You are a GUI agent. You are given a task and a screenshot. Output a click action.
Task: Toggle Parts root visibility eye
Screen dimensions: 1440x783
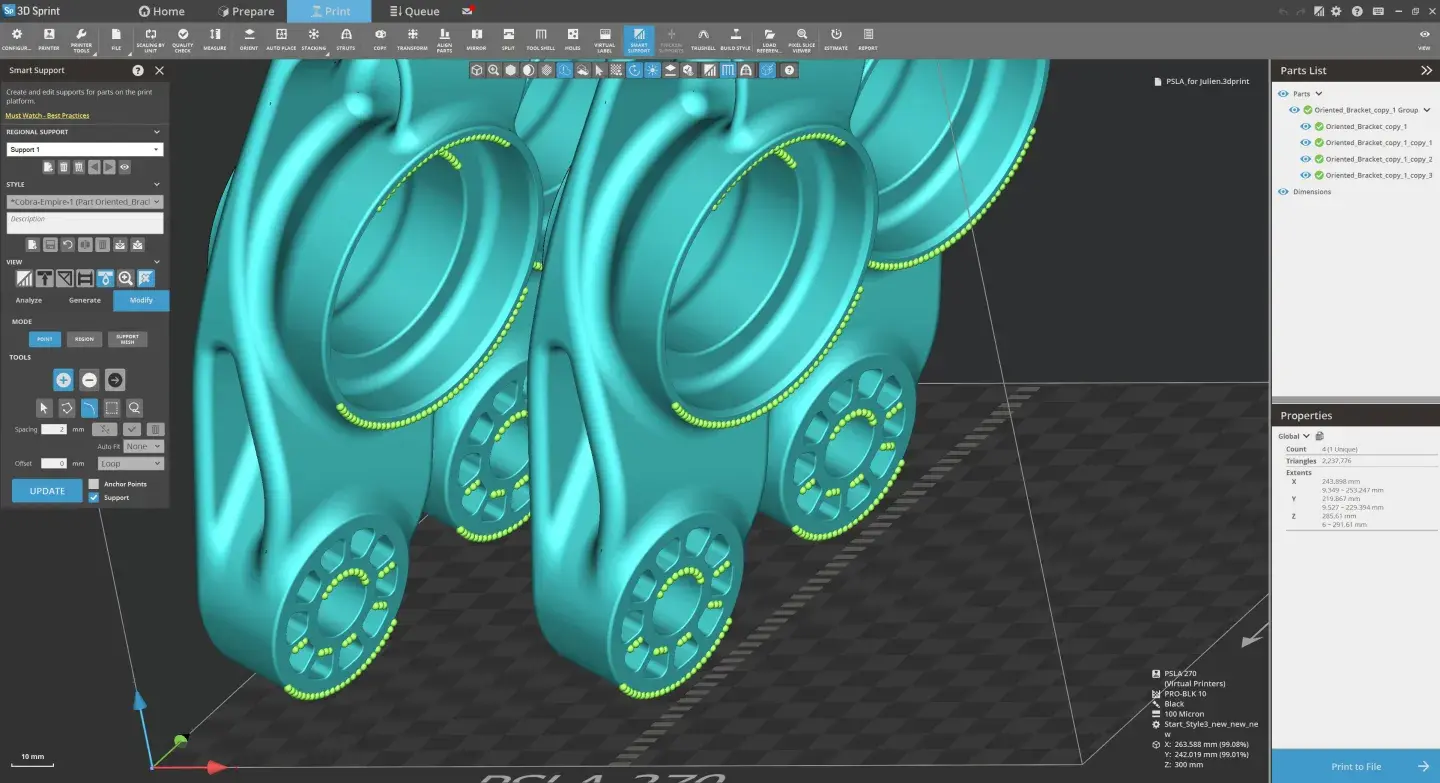click(x=1283, y=94)
